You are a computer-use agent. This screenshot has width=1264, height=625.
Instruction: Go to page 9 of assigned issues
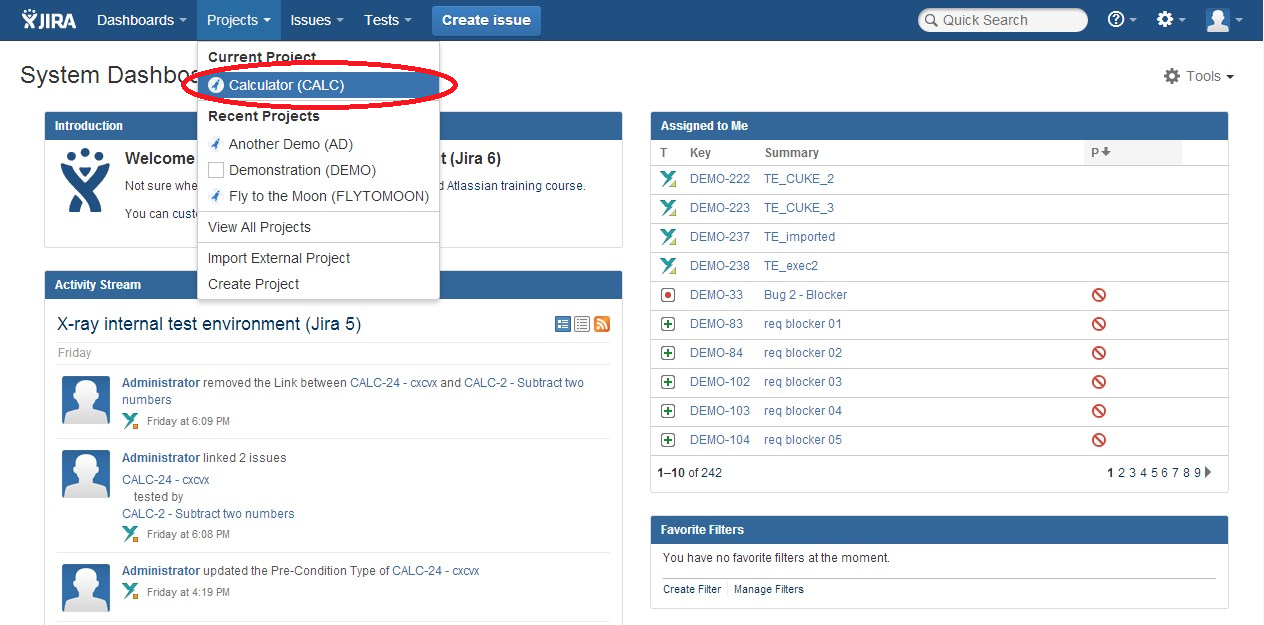click(x=1198, y=473)
